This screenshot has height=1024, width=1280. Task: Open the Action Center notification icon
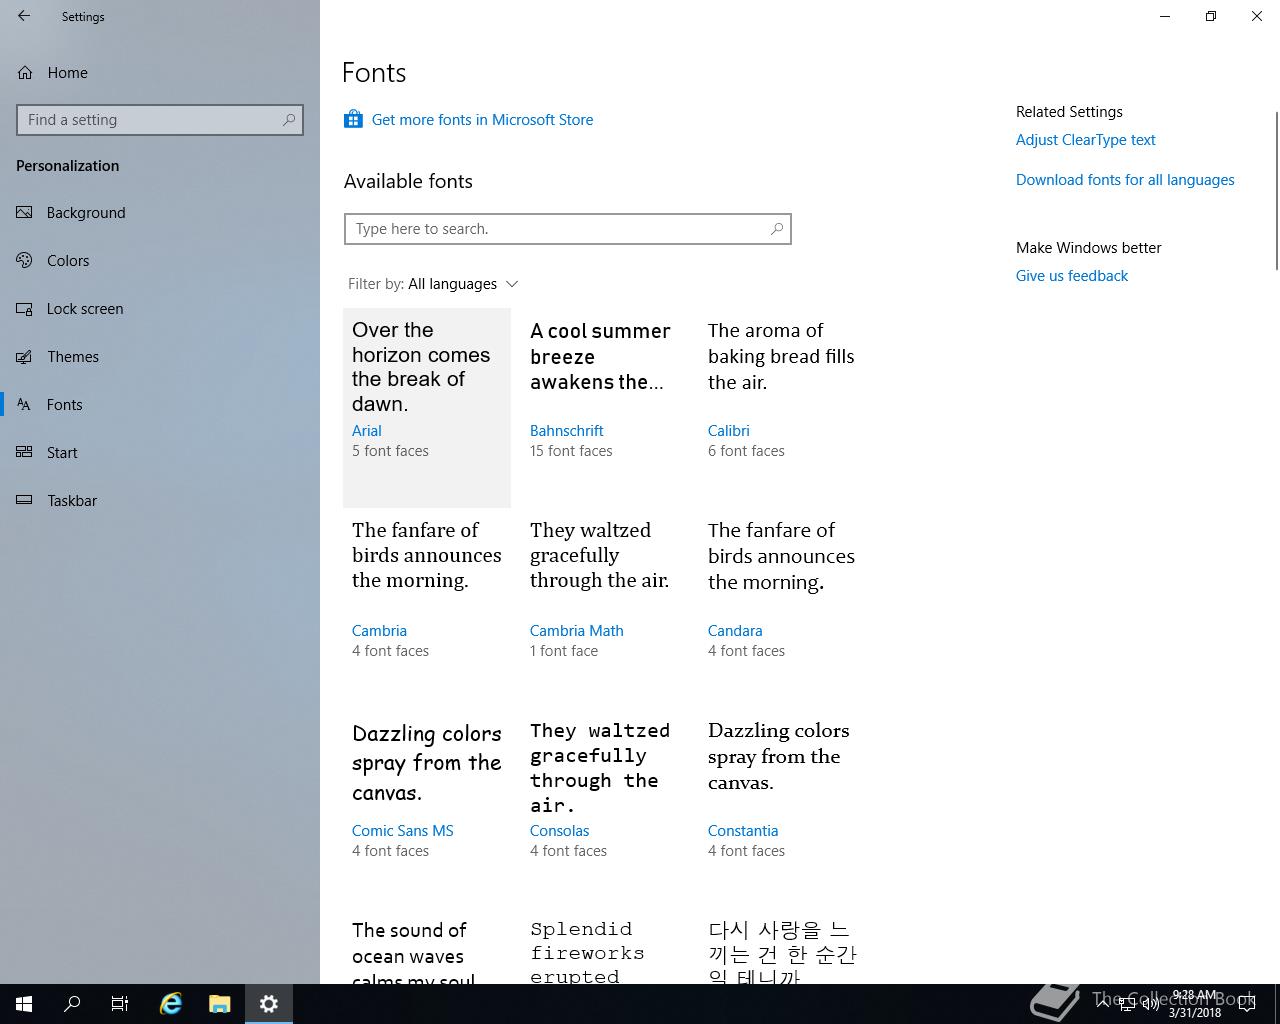1247,1004
